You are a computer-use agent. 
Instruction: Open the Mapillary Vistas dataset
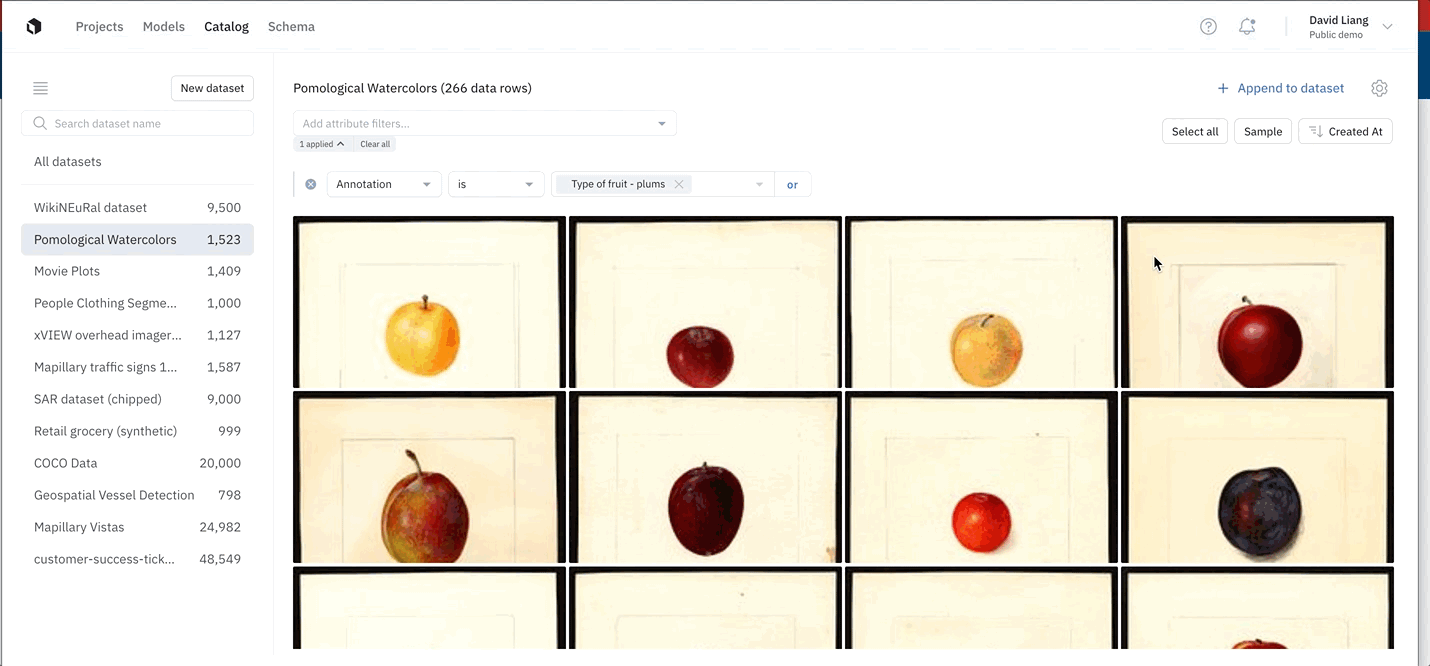tap(137, 527)
